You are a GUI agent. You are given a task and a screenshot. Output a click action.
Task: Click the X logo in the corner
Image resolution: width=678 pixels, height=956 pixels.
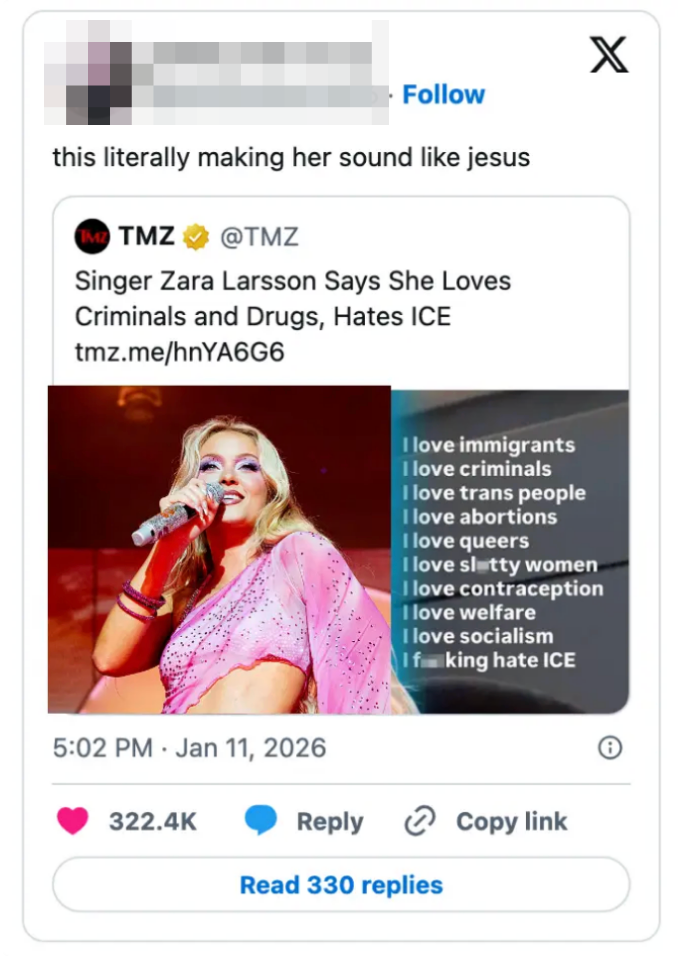607,55
